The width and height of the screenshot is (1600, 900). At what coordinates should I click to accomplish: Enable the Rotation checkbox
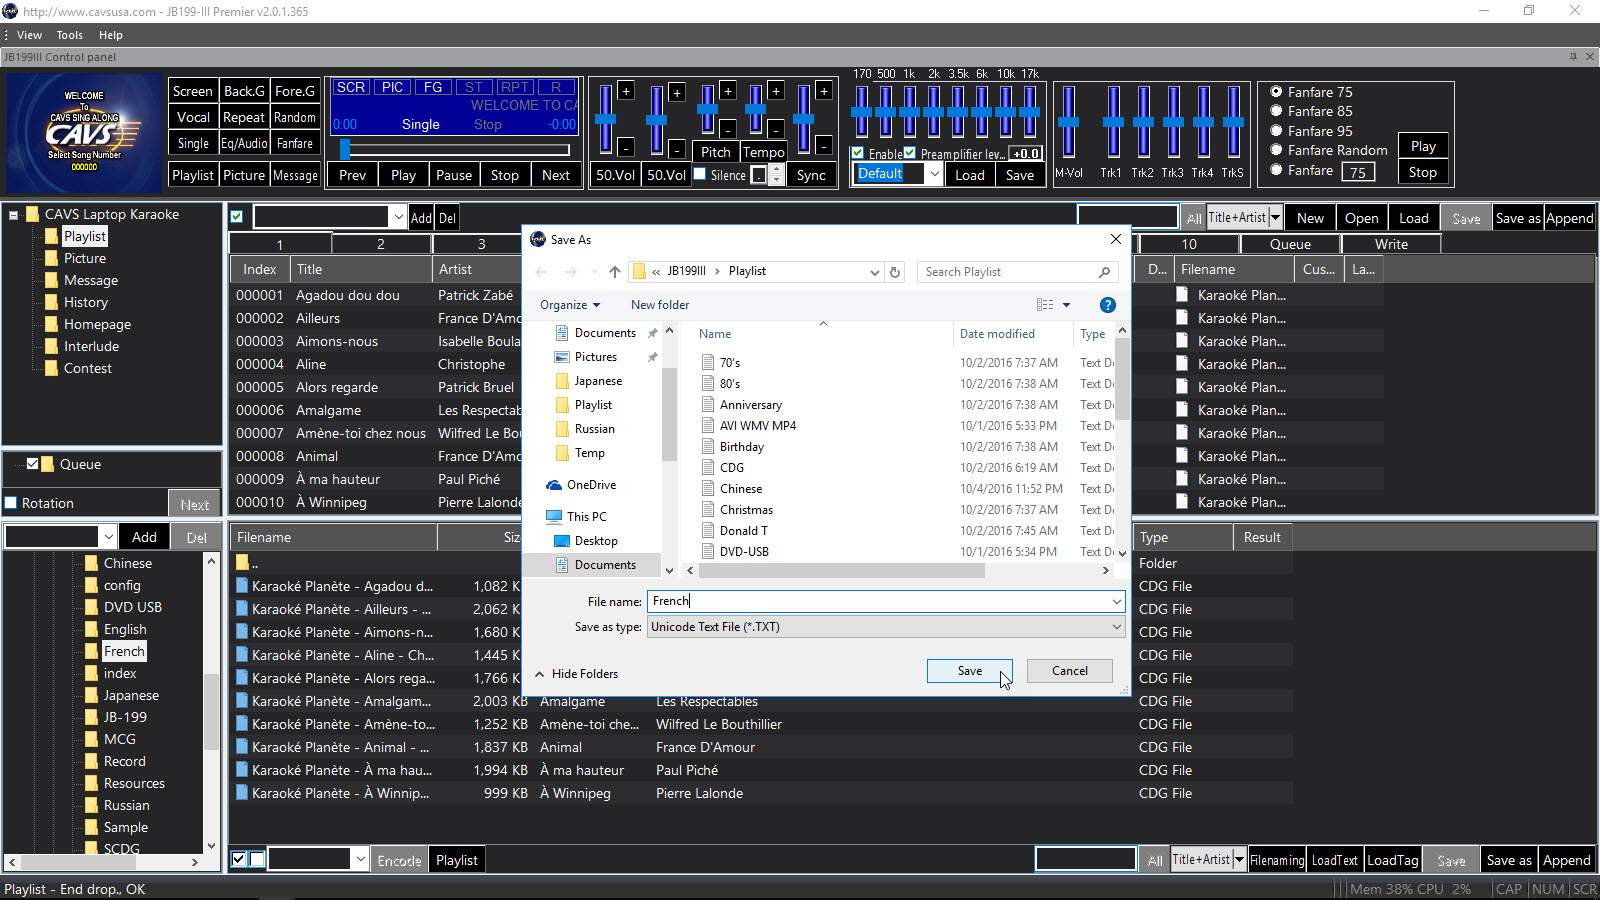(11, 503)
